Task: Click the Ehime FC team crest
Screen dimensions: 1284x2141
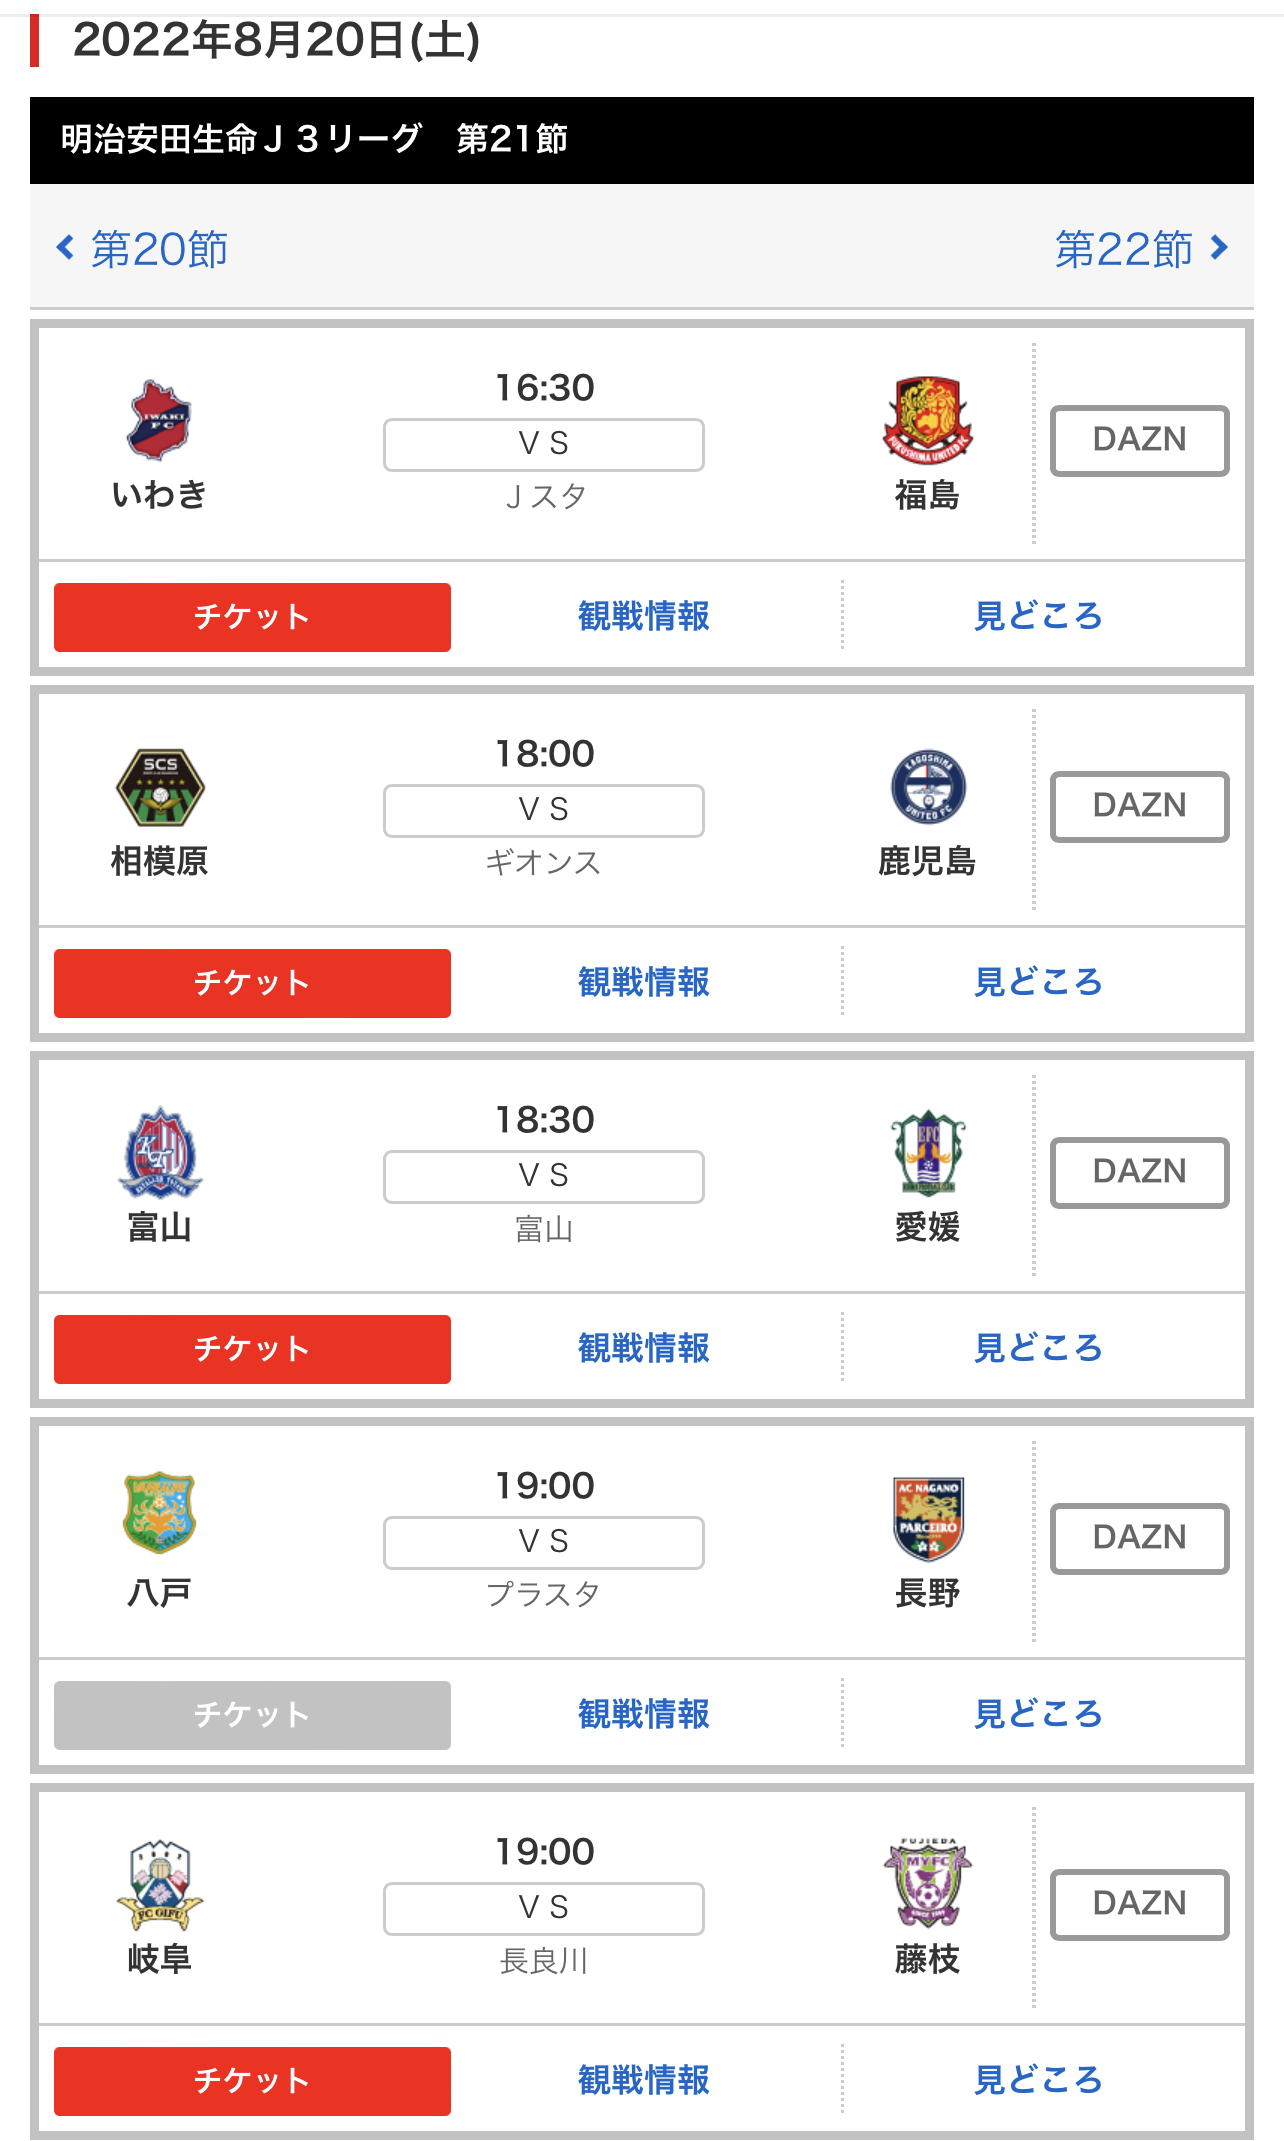Action: 927,1153
